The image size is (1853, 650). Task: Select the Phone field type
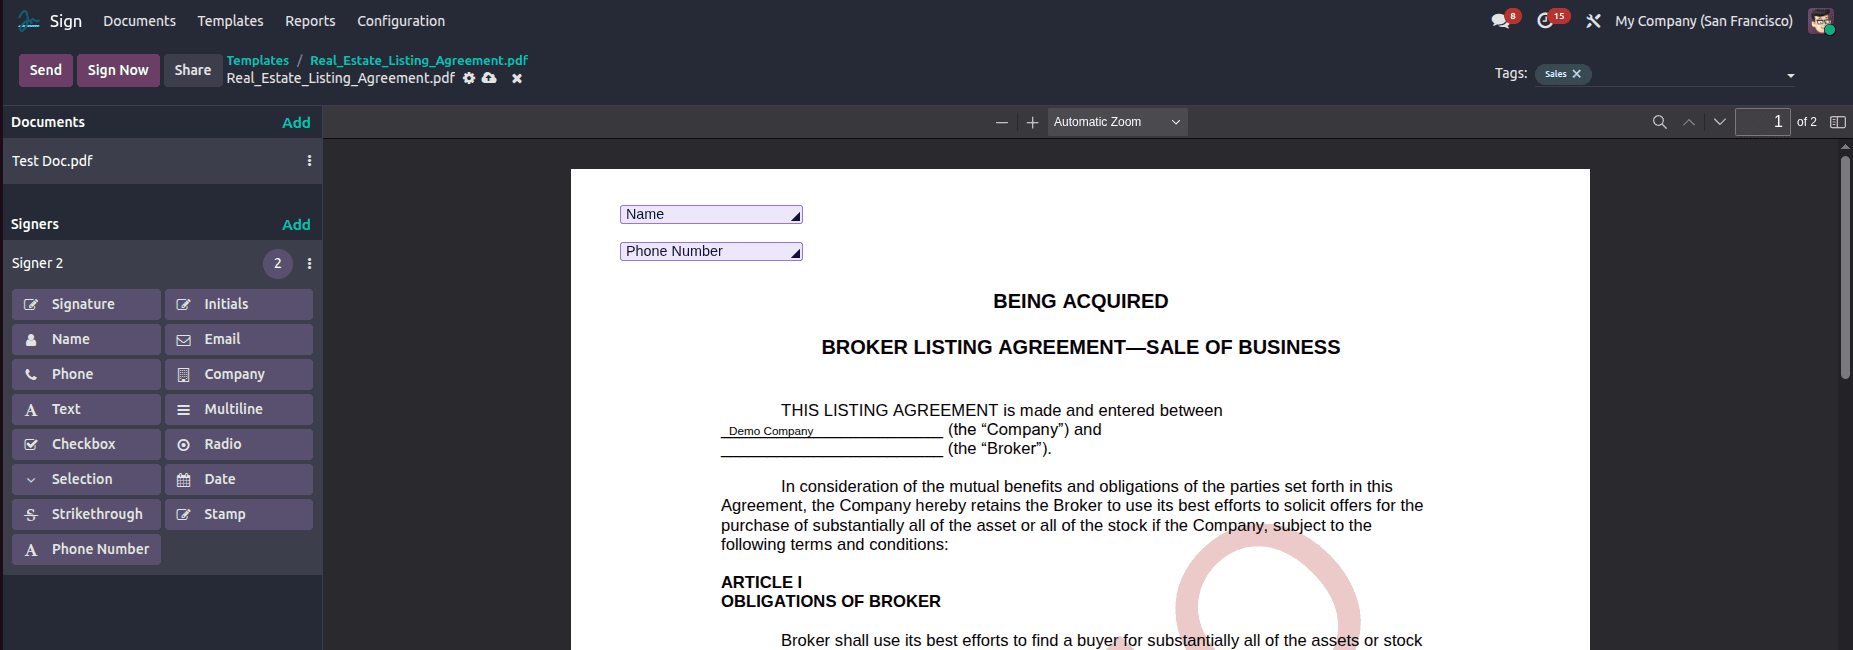[x=86, y=374]
